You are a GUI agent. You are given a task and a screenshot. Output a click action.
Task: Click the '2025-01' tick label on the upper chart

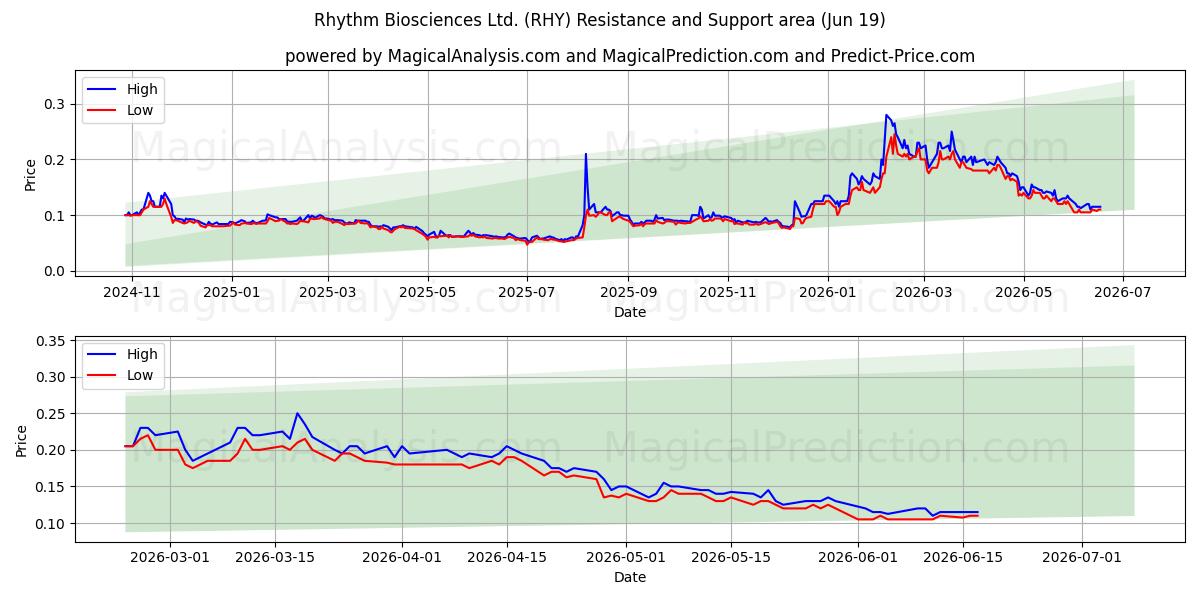point(232,293)
